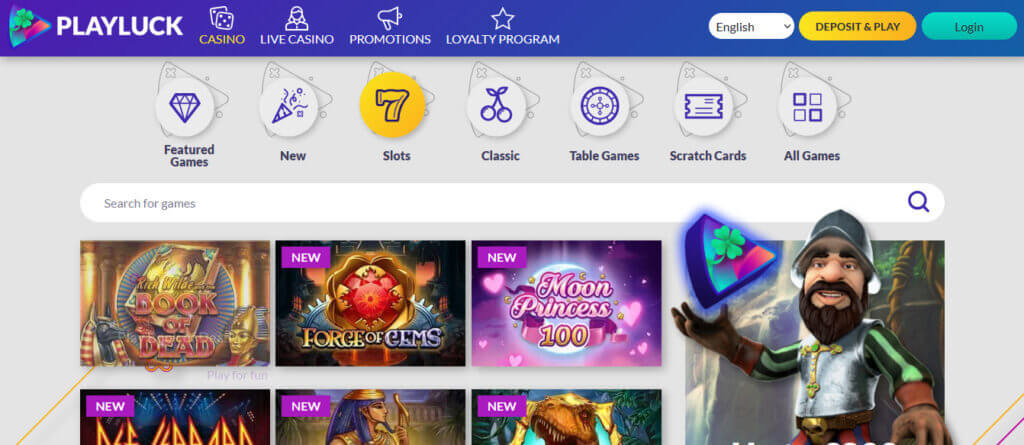Open the Featured Games diamond icon

185,107
